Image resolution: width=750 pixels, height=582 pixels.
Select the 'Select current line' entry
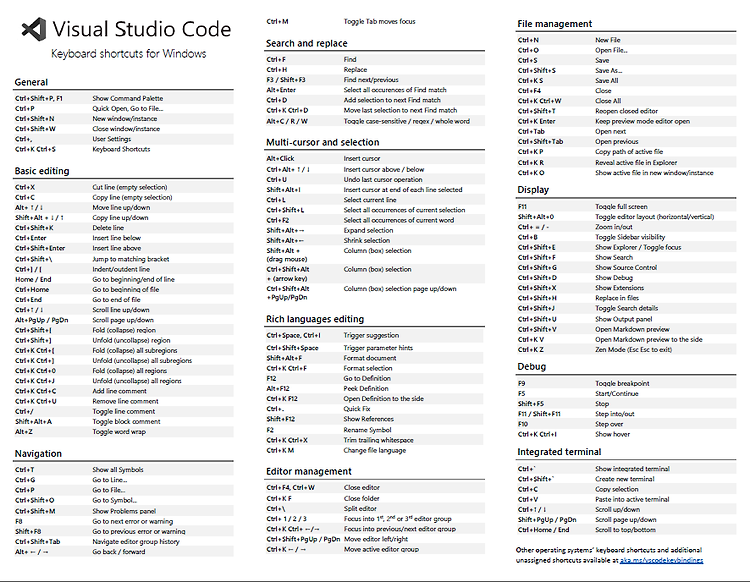click(370, 200)
